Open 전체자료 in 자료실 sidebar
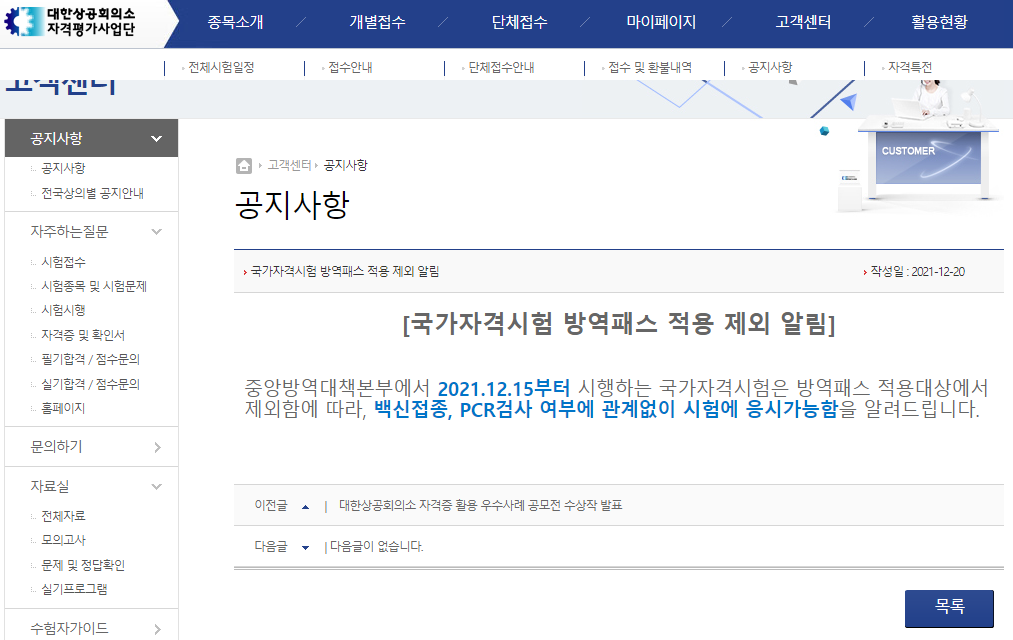Screen dimensions: 1013x640 [63, 515]
